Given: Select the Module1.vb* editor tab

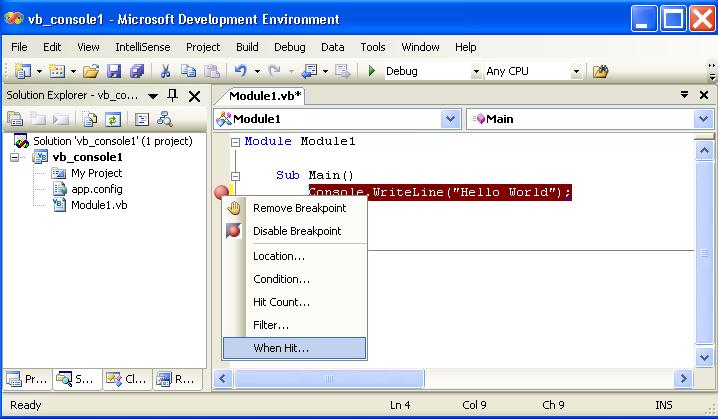Looking at the screenshot, I should [x=265, y=96].
